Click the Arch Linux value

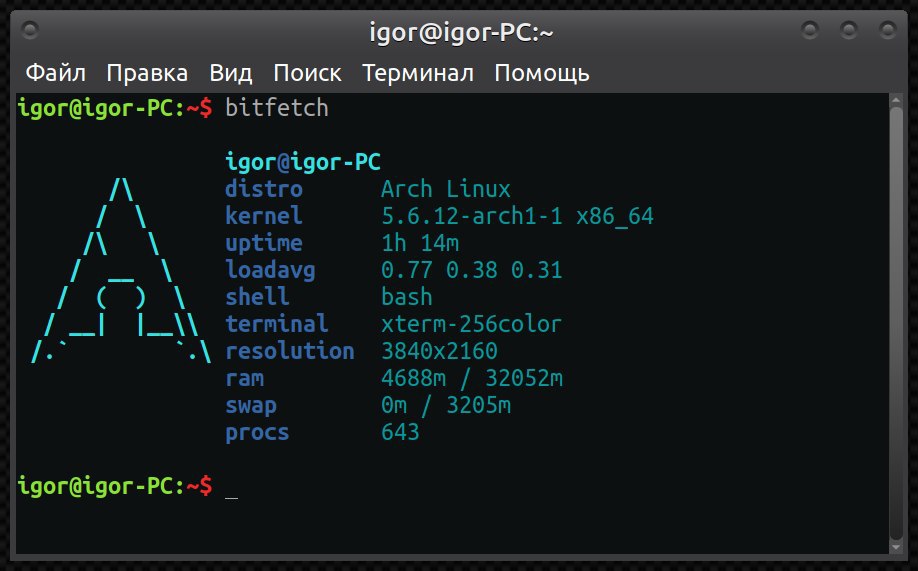pyautogui.click(x=446, y=189)
